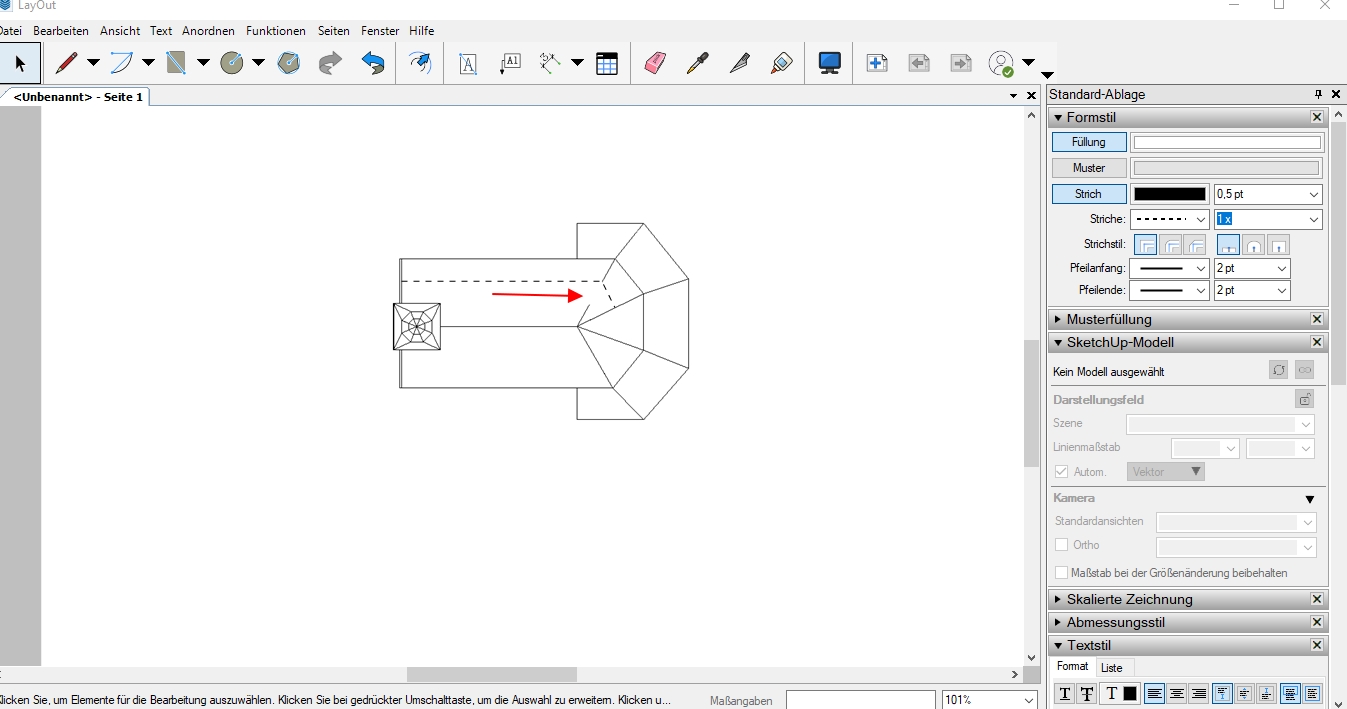Click the black stroke color swatch
This screenshot has height=709, width=1347.
[1169, 194]
